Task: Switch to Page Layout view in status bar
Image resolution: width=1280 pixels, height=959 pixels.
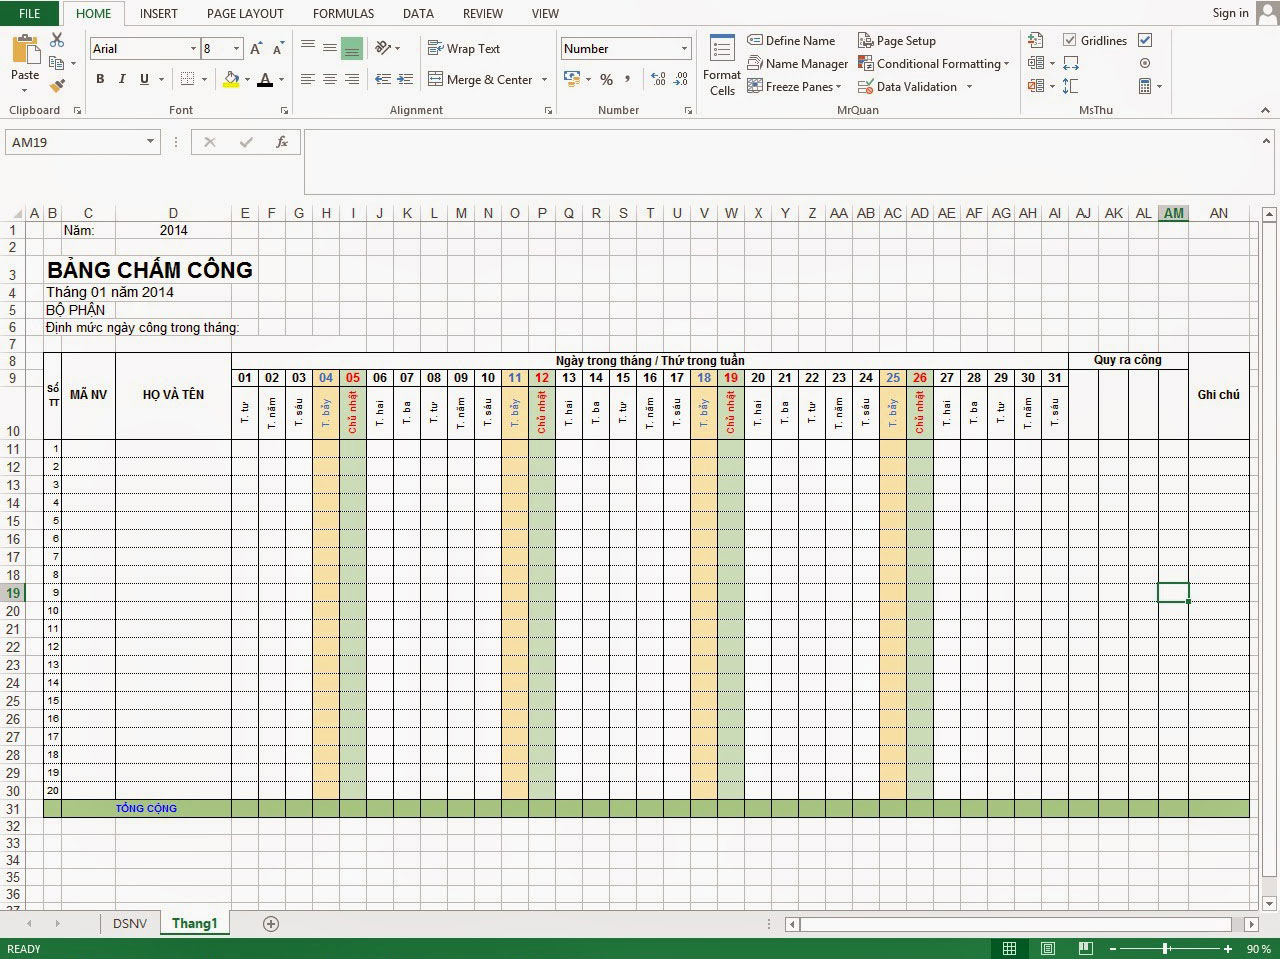Action: point(1046,948)
